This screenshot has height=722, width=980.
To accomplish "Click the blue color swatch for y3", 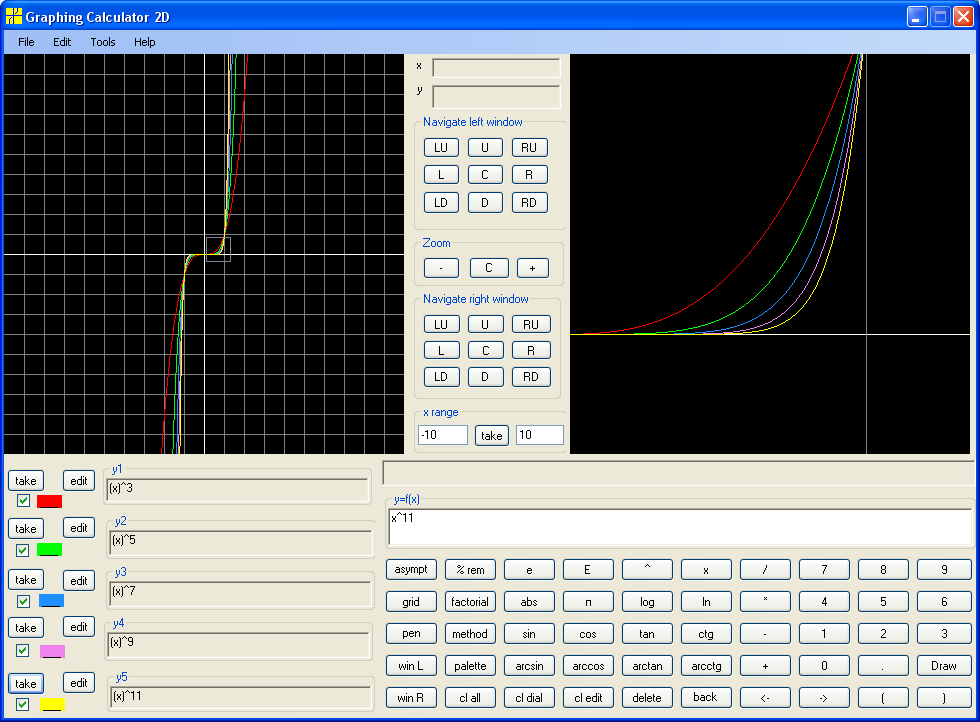I will pyautogui.click(x=51, y=601).
